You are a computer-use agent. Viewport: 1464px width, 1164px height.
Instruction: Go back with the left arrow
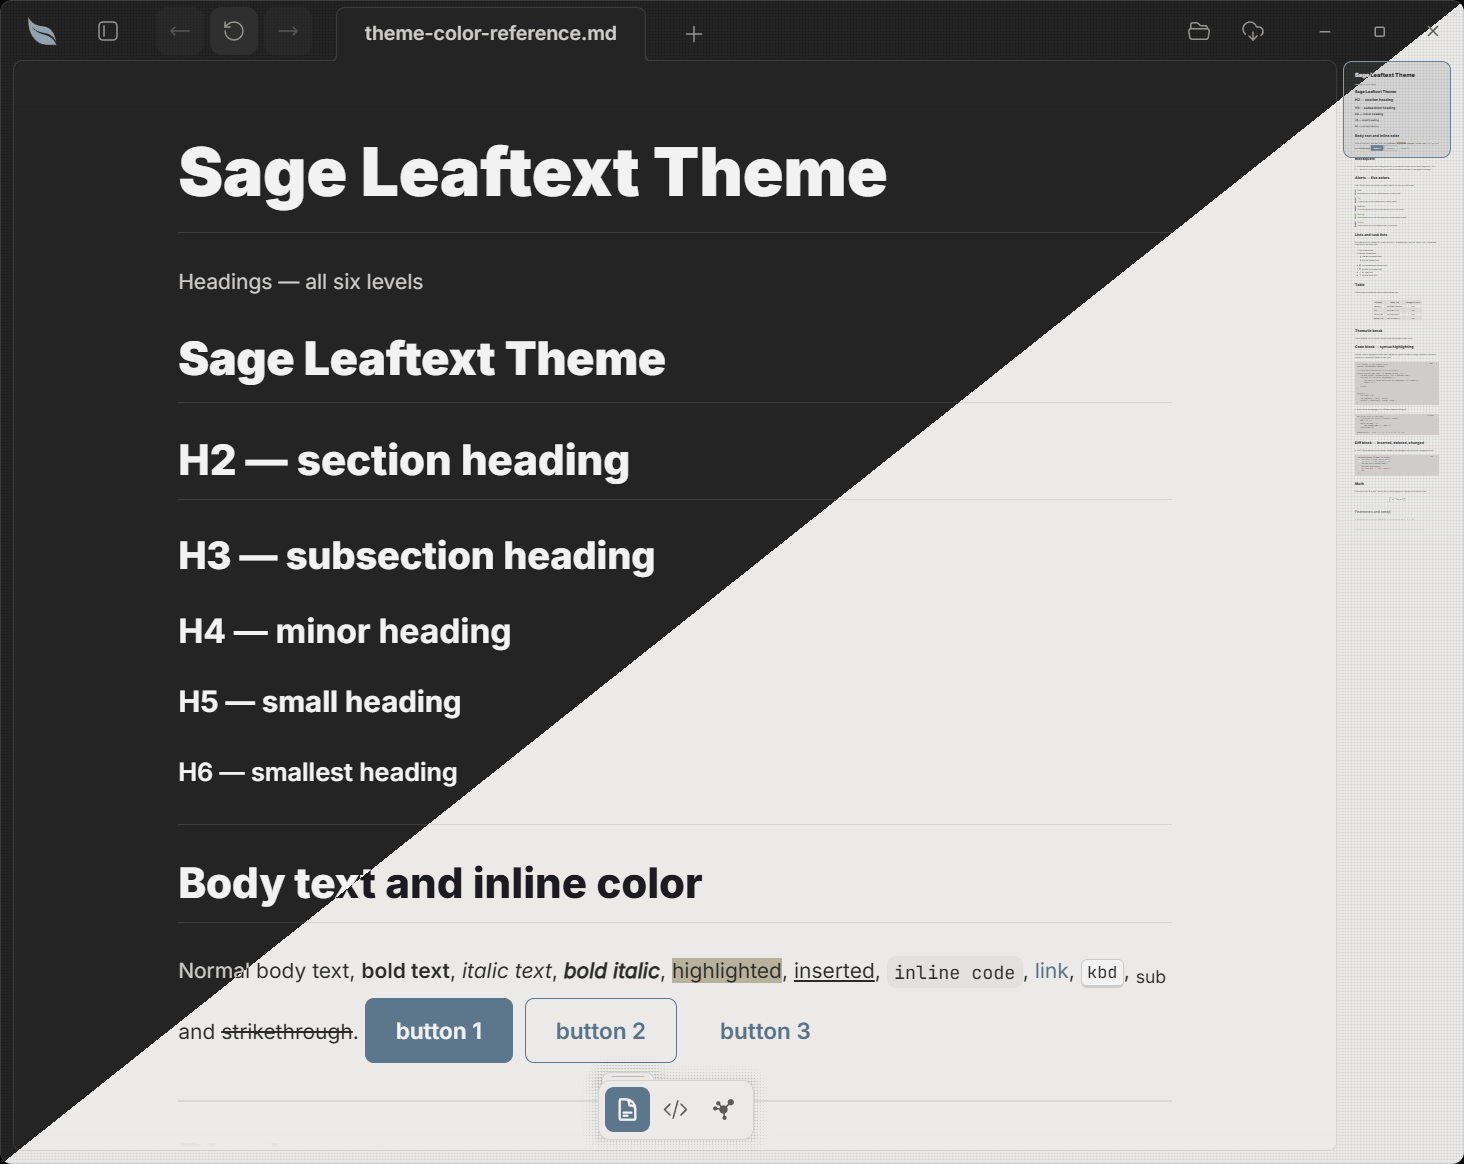(x=180, y=32)
